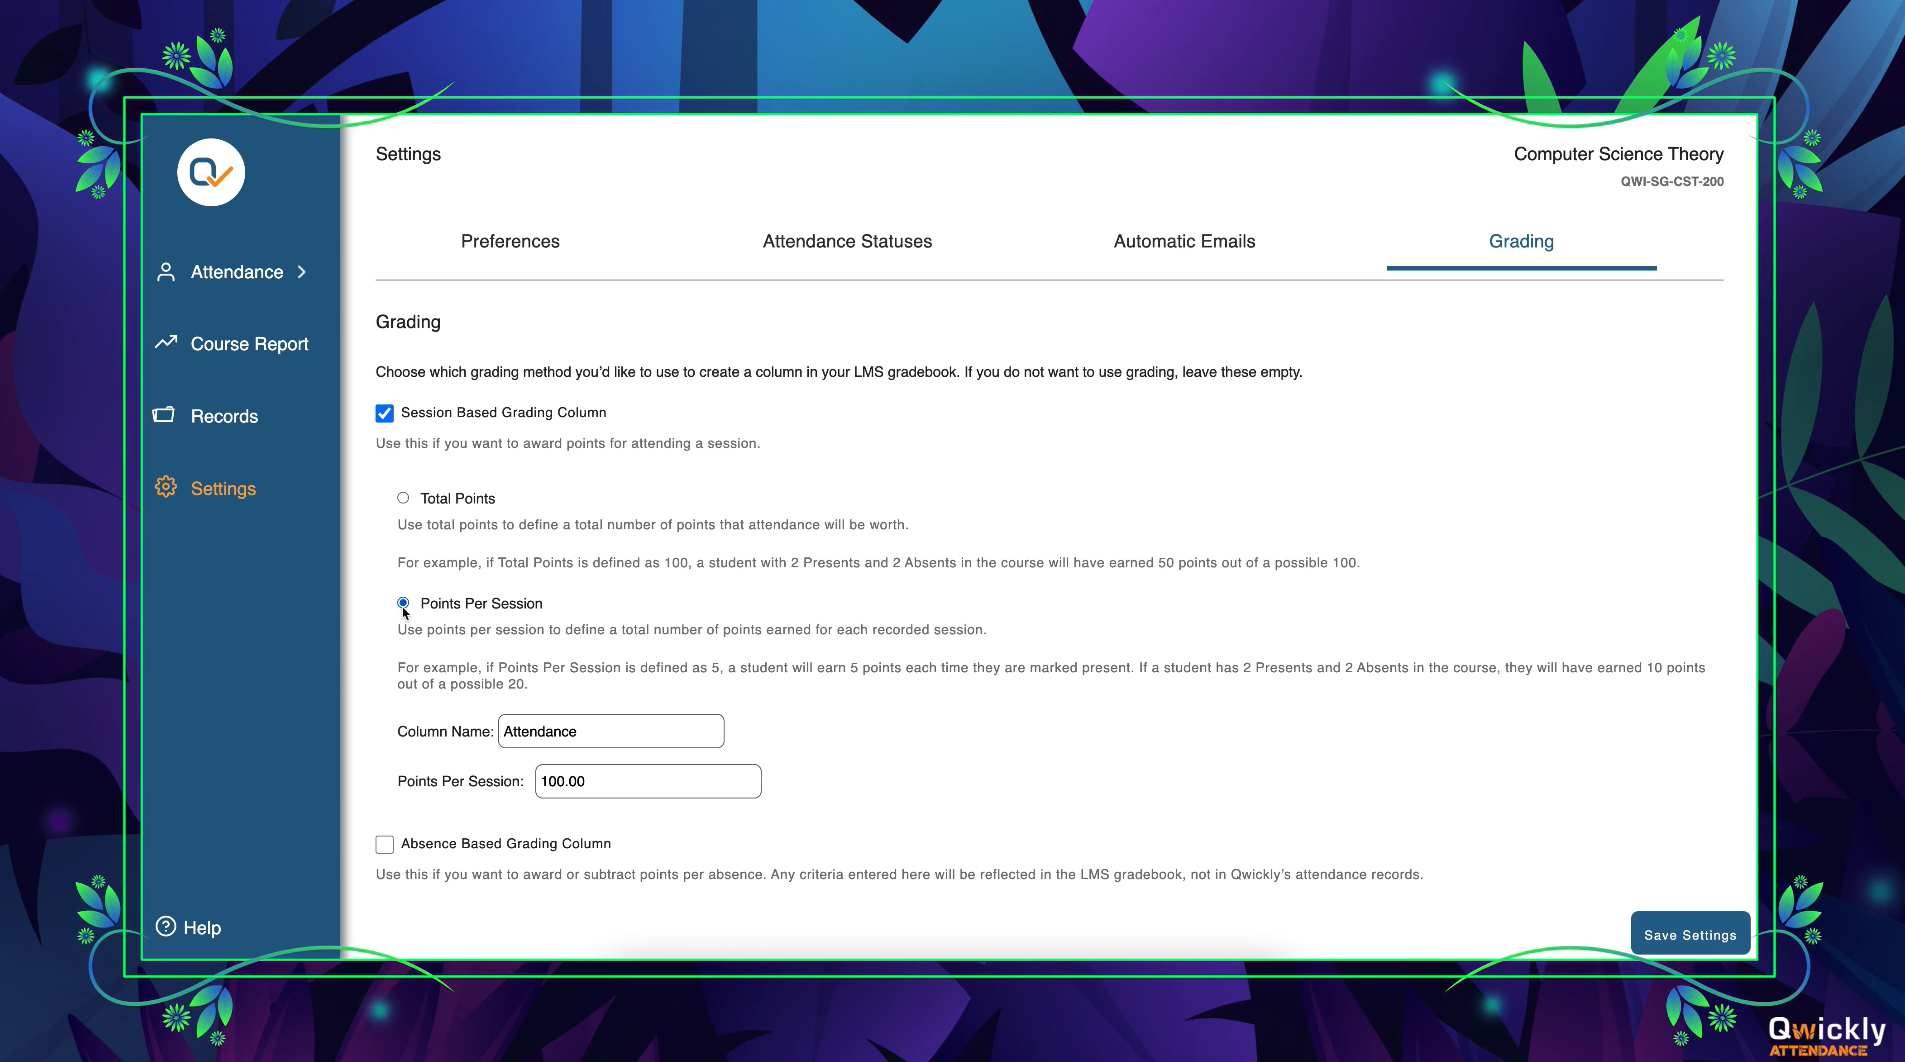Uncheck Session Based Grading Column

point(385,413)
